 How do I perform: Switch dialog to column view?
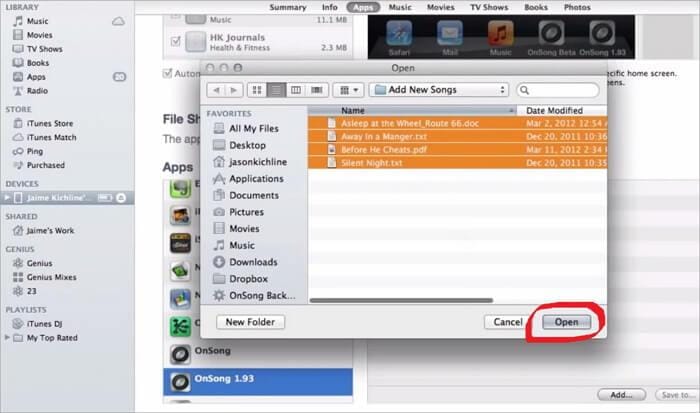[x=296, y=90]
